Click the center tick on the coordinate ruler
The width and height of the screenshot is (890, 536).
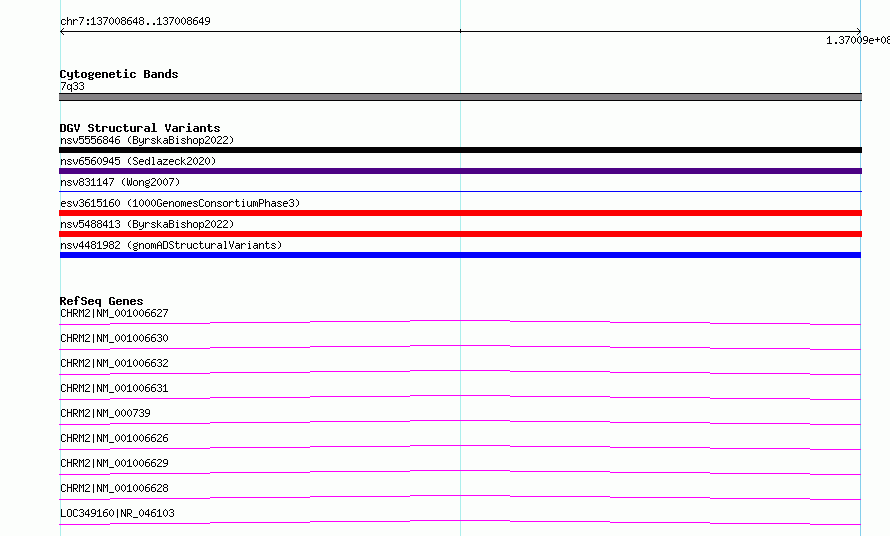click(460, 31)
